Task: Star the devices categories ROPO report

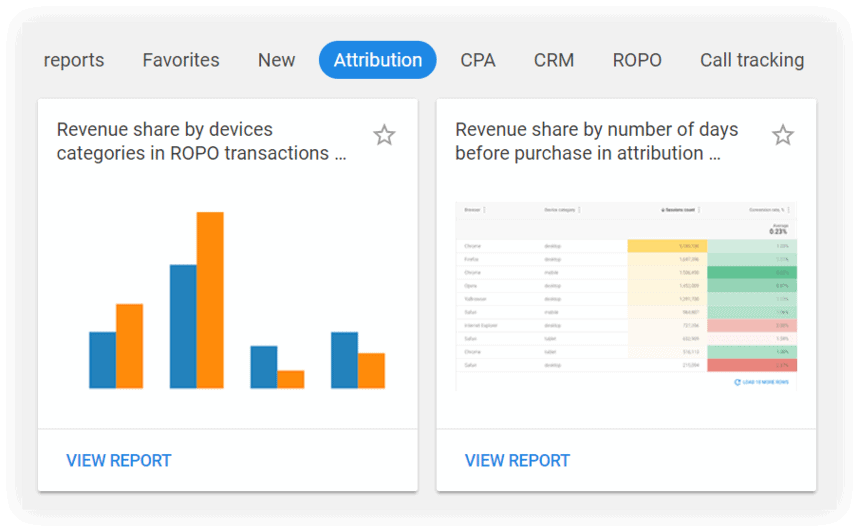Action: coord(384,135)
